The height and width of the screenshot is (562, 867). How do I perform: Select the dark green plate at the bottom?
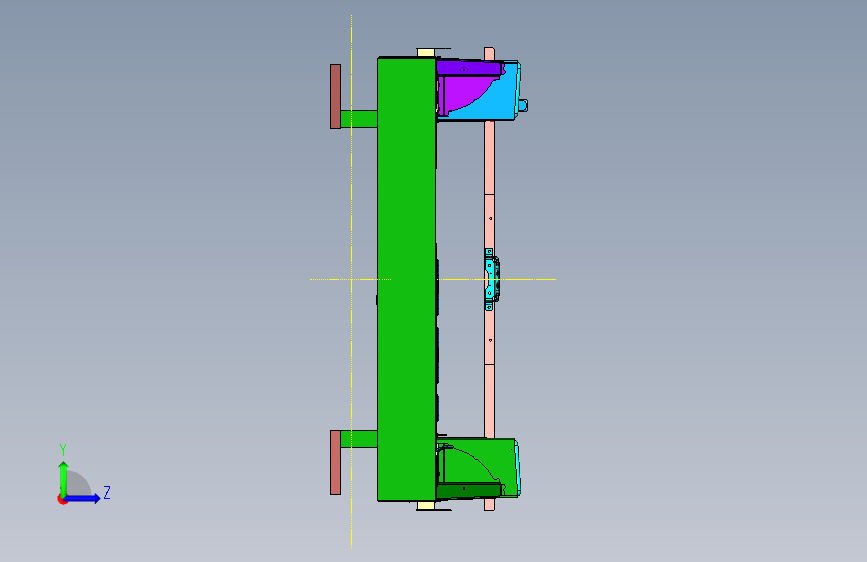pyautogui.click(x=469, y=490)
